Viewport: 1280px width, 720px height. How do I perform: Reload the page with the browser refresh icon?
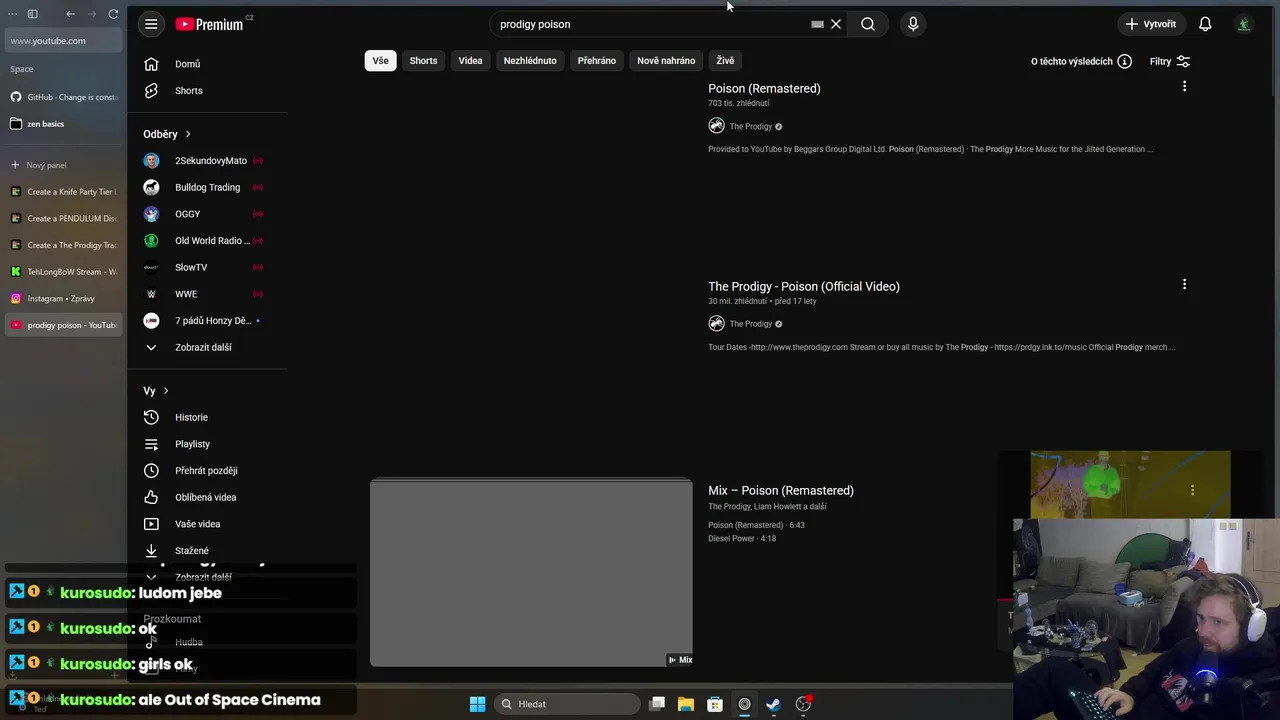click(113, 14)
